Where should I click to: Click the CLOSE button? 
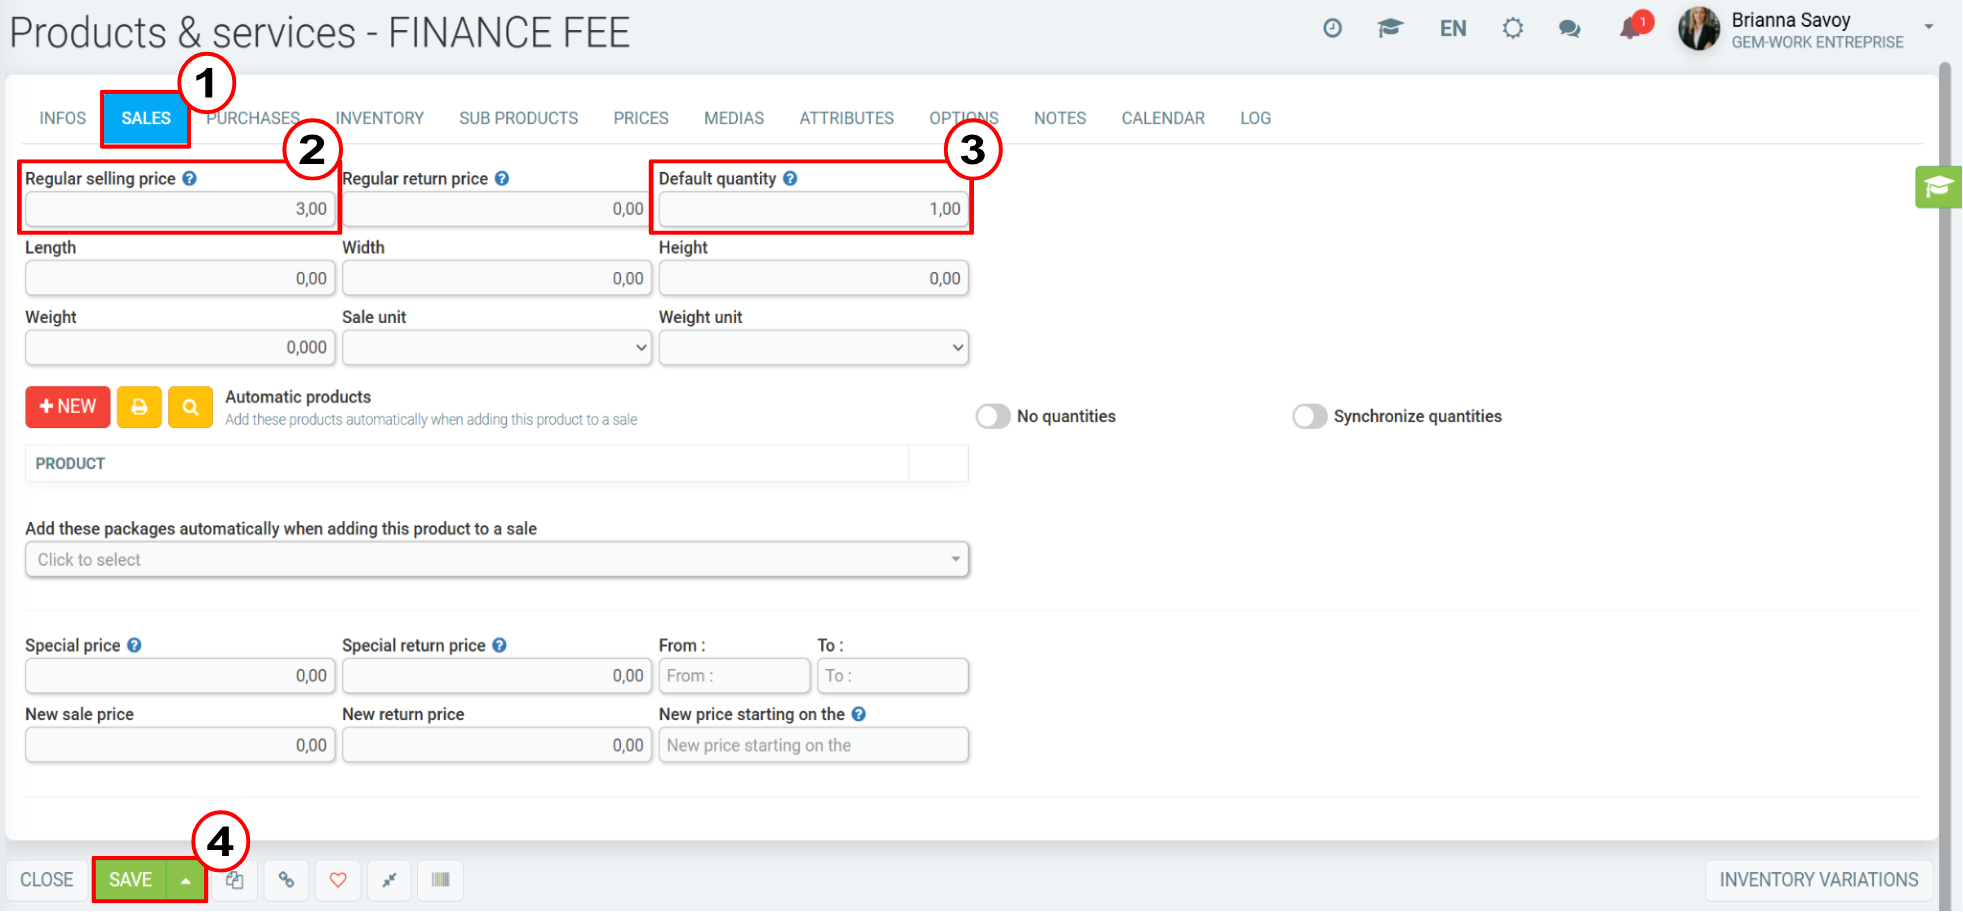click(47, 880)
